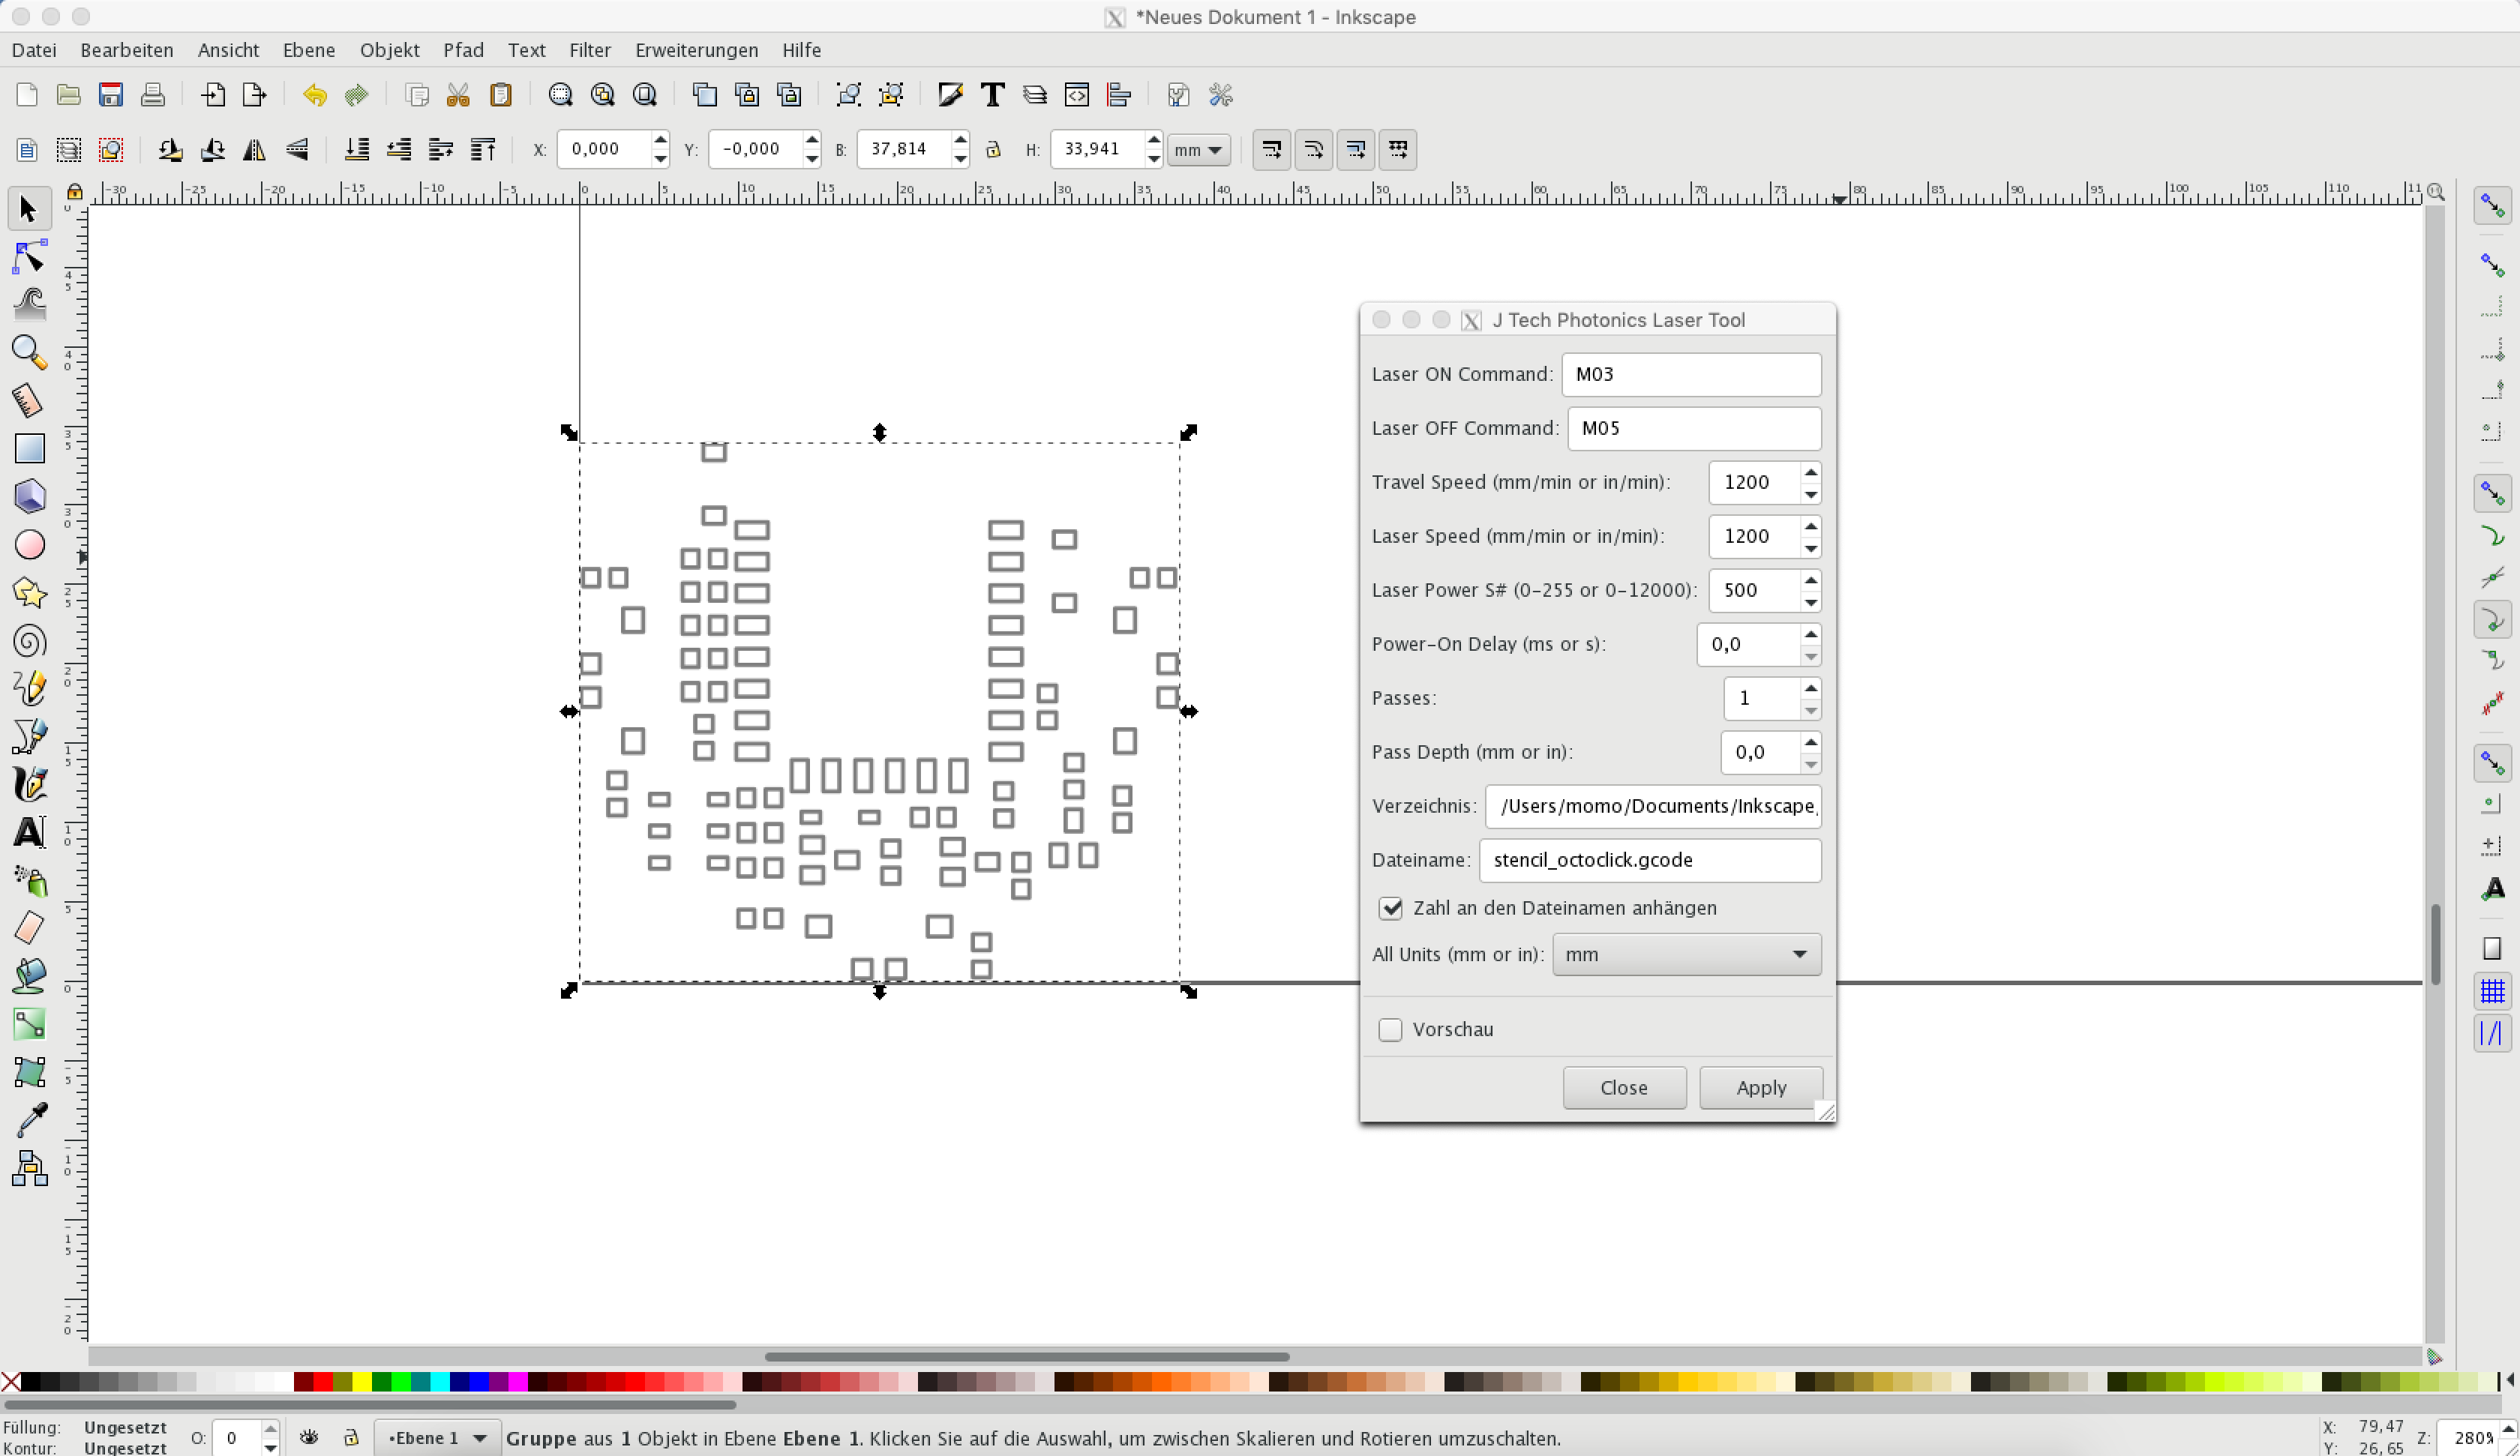Select the zoom tool
Screen dimensions: 2520x1456
[x=29, y=353]
